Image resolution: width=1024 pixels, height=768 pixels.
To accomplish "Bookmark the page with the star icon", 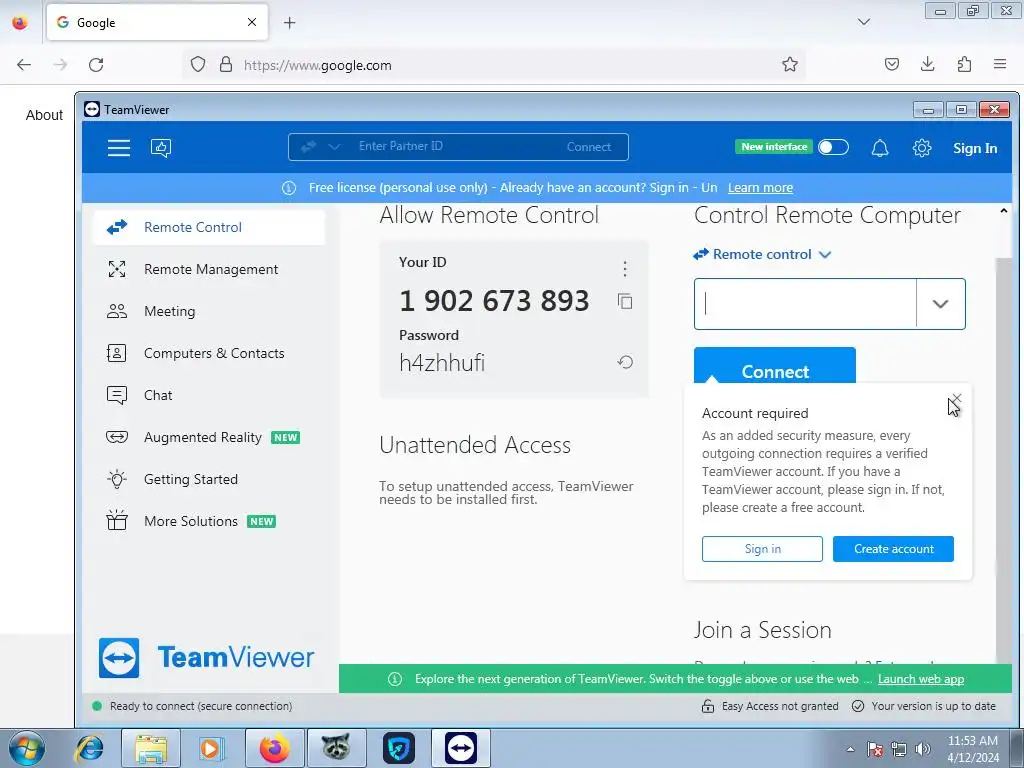I will coord(790,65).
